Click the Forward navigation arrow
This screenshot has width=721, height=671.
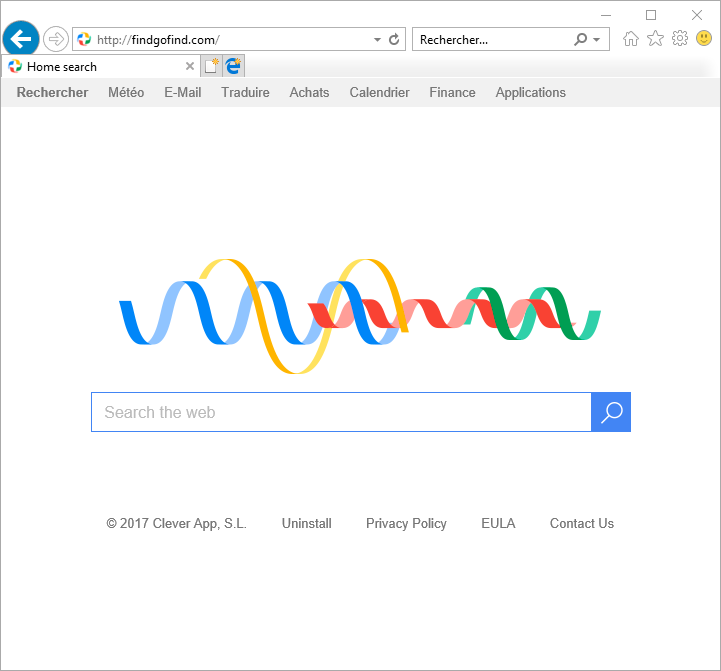(x=56, y=39)
